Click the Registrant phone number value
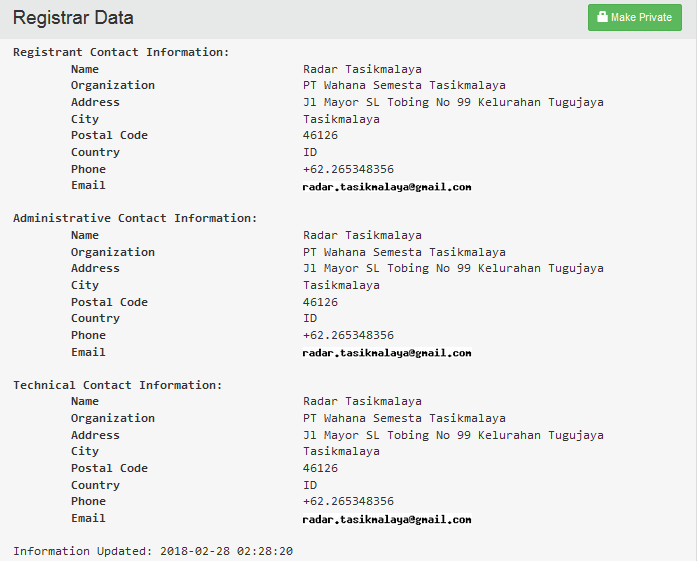 click(x=348, y=169)
